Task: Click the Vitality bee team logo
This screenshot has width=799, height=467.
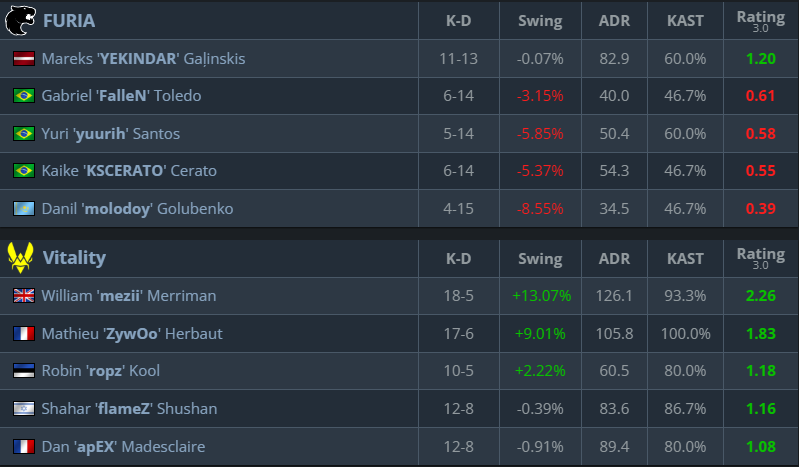Action: point(20,258)
